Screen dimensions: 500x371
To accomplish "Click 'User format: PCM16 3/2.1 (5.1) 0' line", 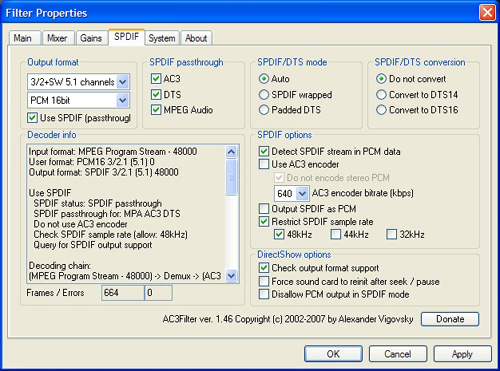I will point(92,162).
